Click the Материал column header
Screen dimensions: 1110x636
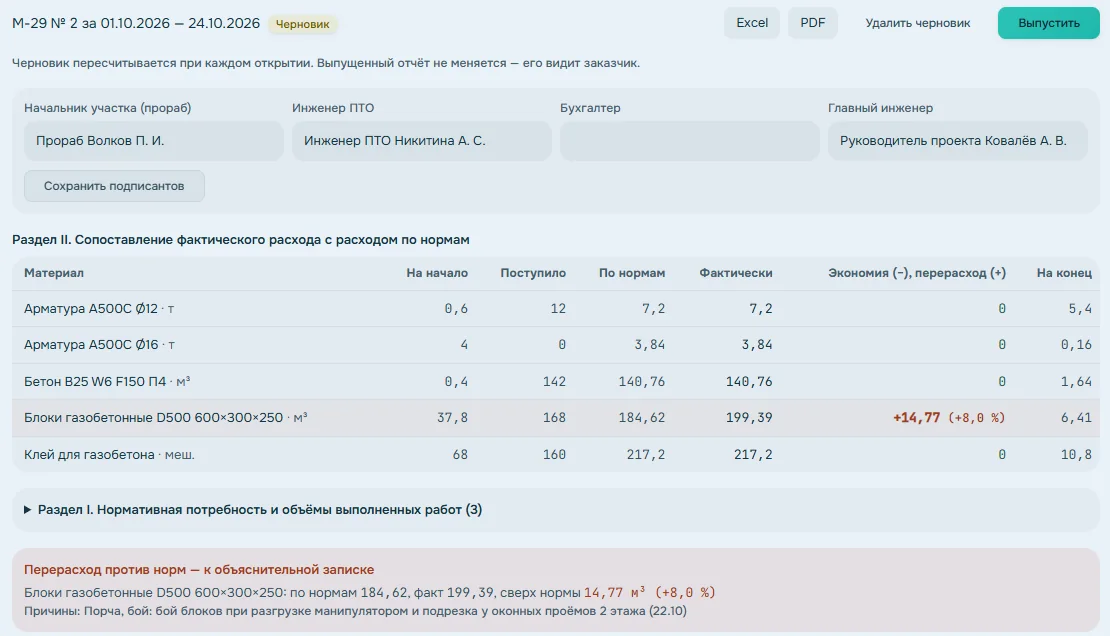(54, 273)
